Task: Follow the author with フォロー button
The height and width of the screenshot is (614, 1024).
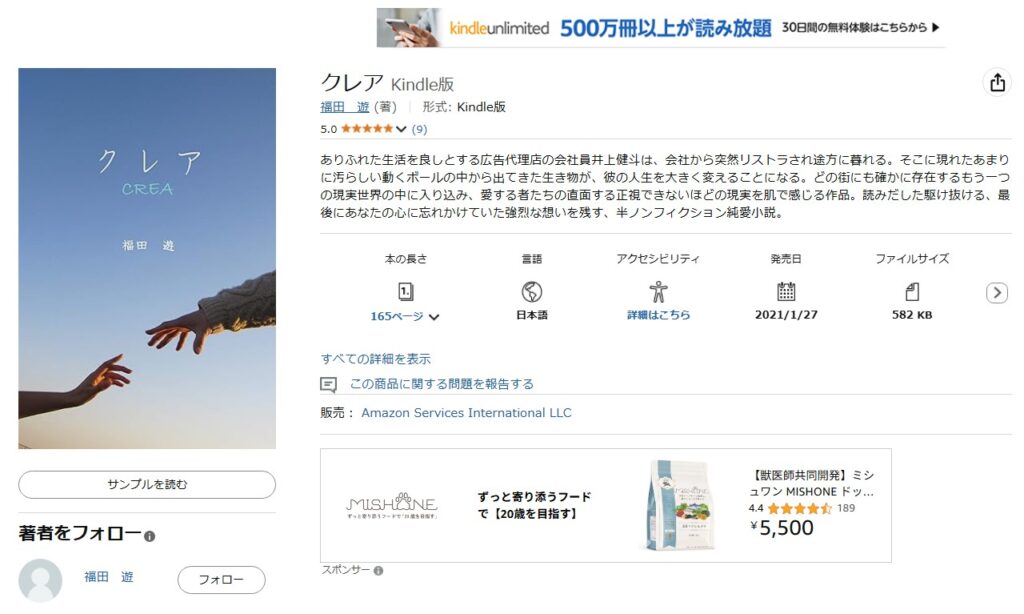Action: (x=221, y=579)
